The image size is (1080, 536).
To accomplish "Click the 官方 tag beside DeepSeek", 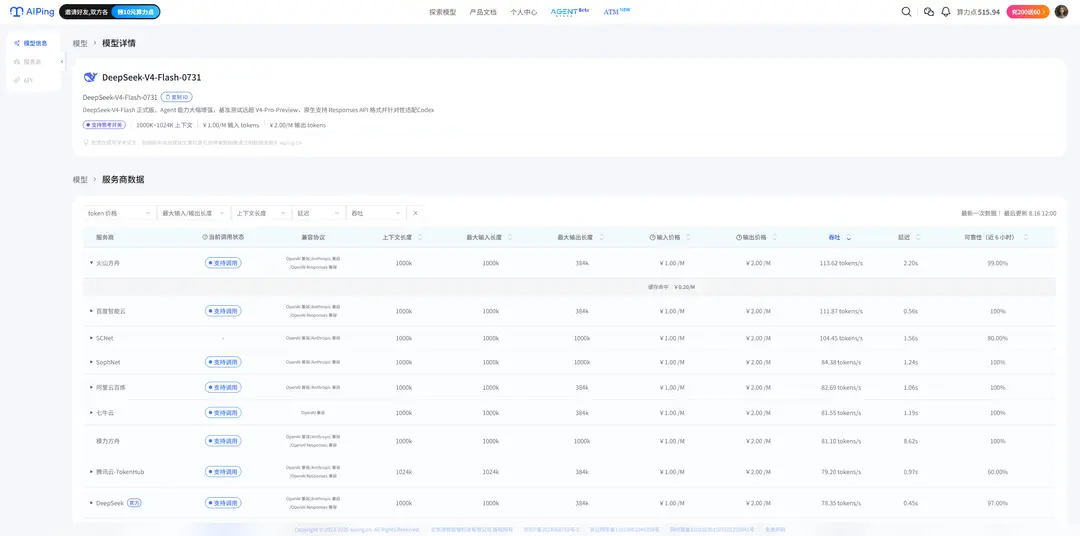I will coord(134,504).
